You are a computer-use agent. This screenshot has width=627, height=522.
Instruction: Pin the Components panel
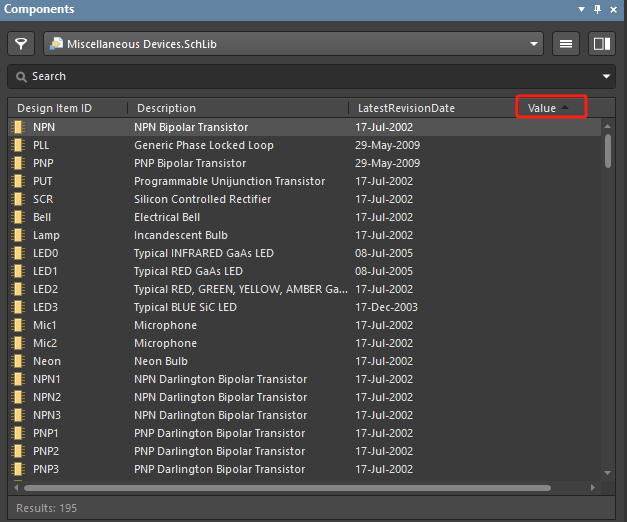click(x=598, y=9)
